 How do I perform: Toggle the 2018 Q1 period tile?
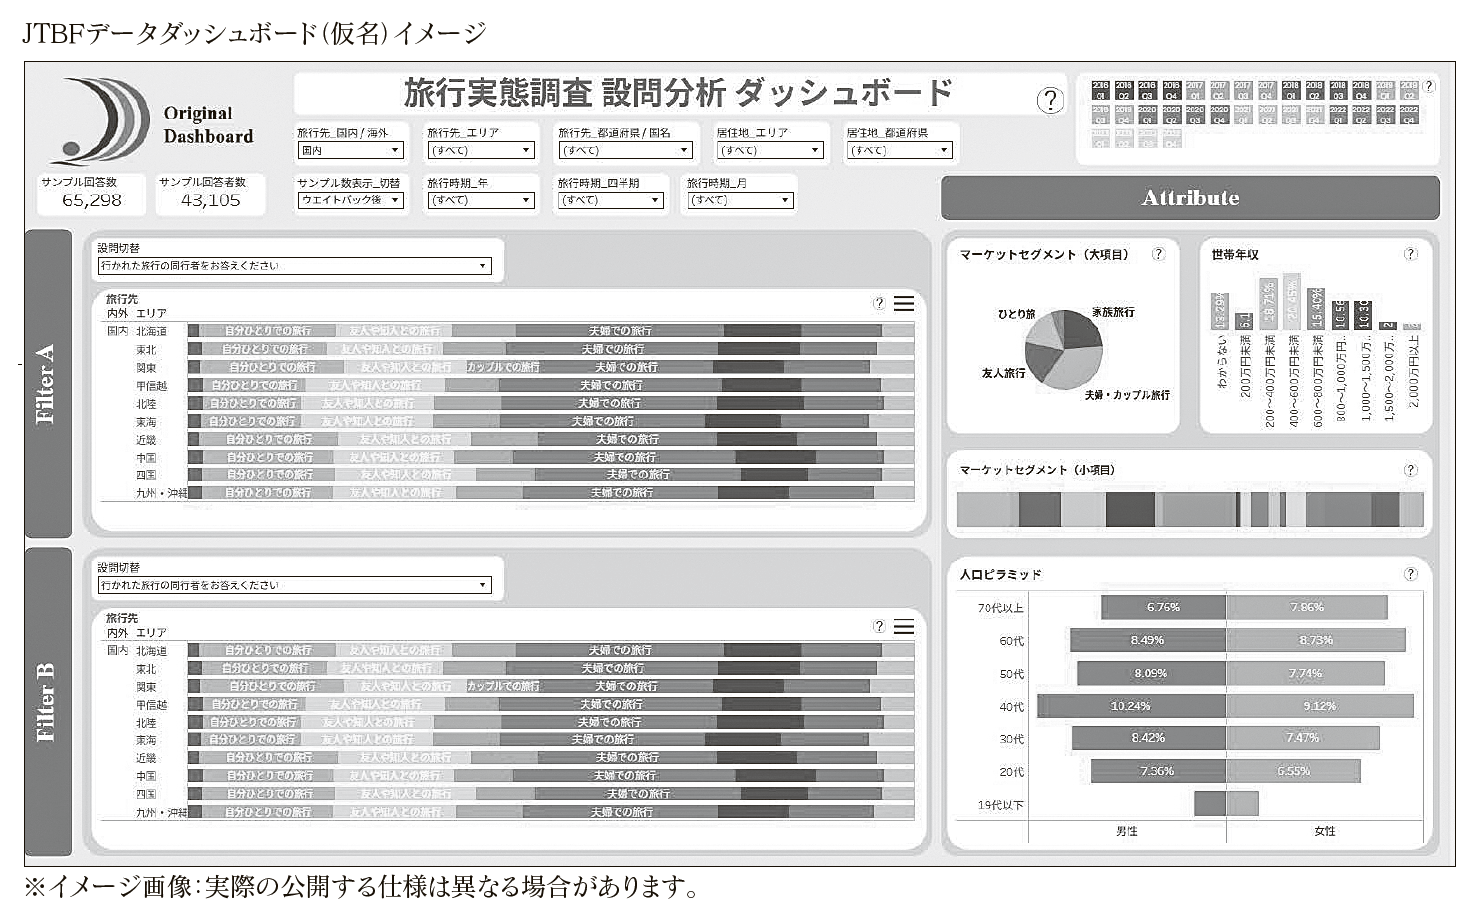click(x=1290, y=92)
